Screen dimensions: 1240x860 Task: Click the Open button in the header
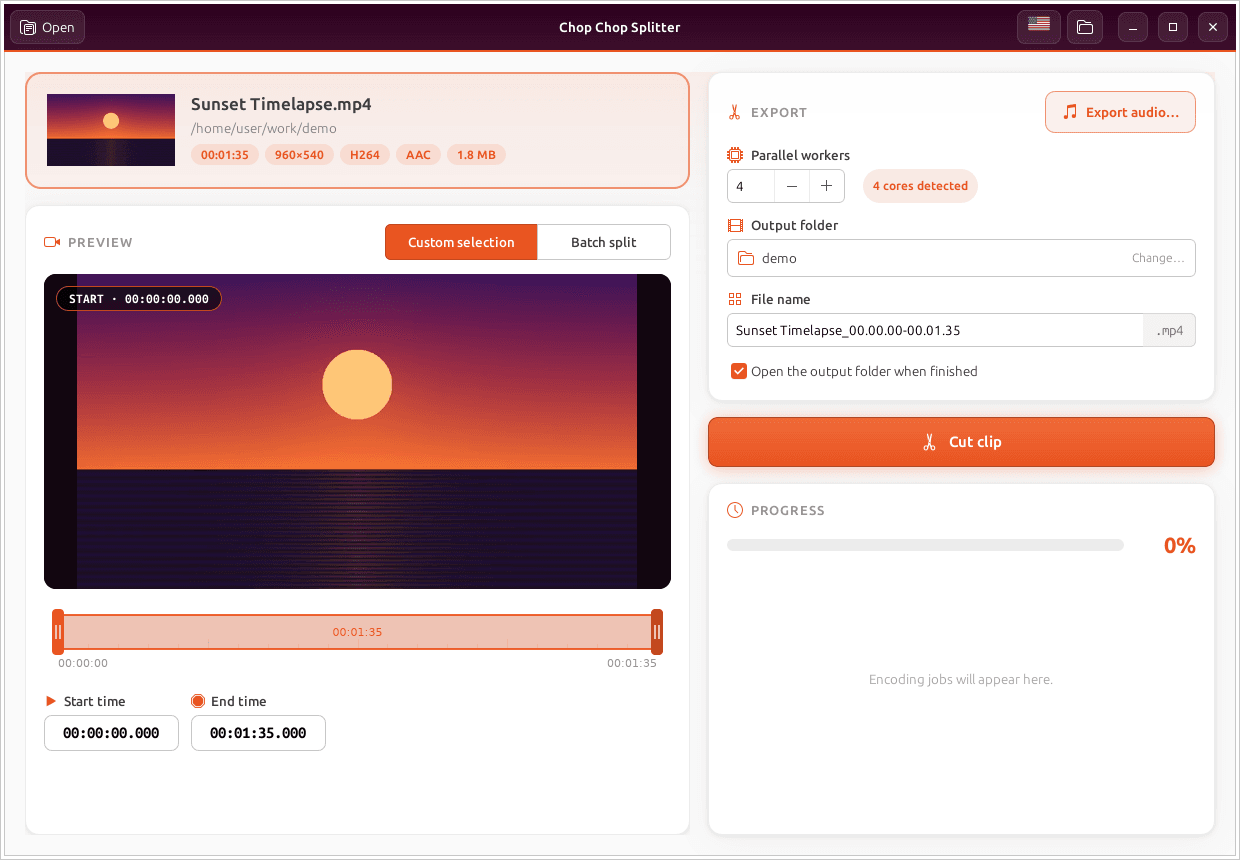pos(47,27)
